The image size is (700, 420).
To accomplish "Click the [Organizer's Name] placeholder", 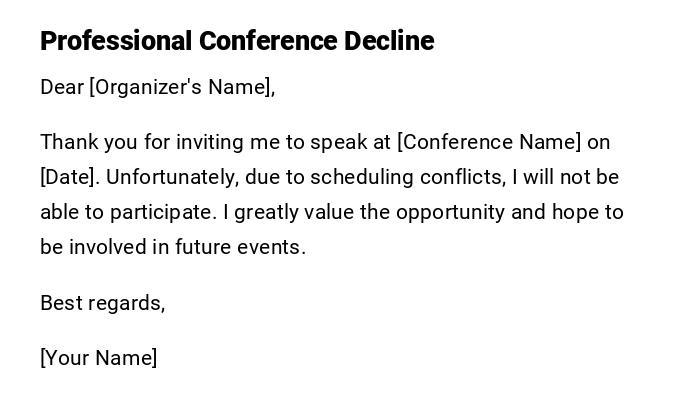I will [x=182, y=87].
